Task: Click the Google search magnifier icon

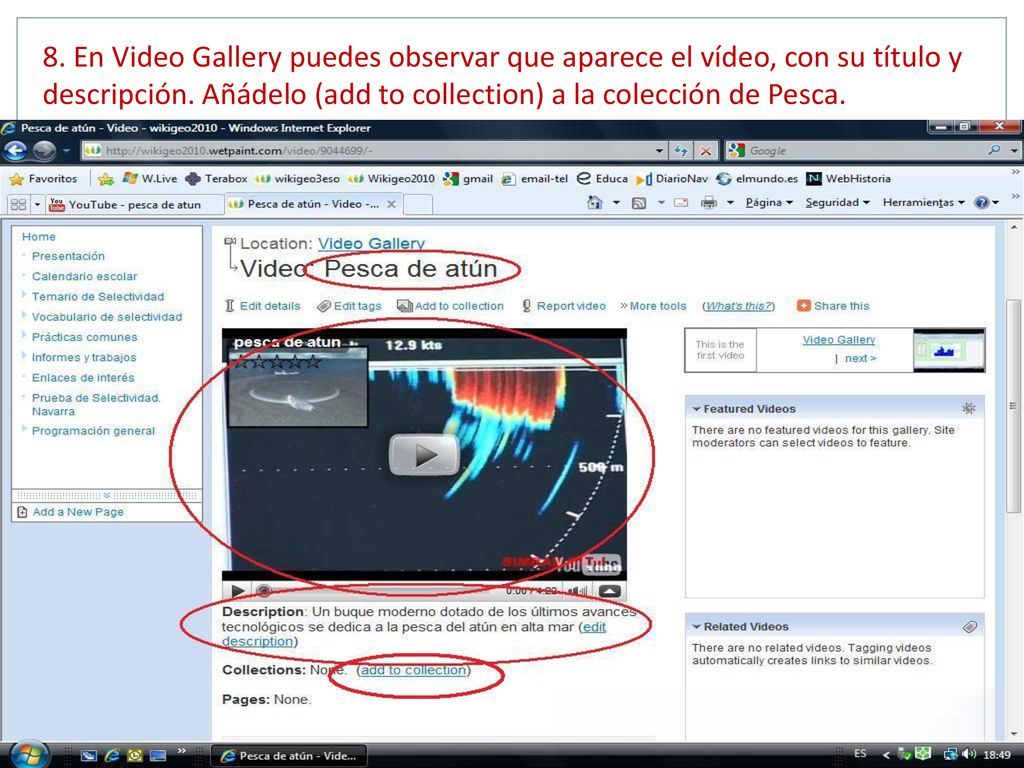Action: pyautogui.click(x=995, y=150)
